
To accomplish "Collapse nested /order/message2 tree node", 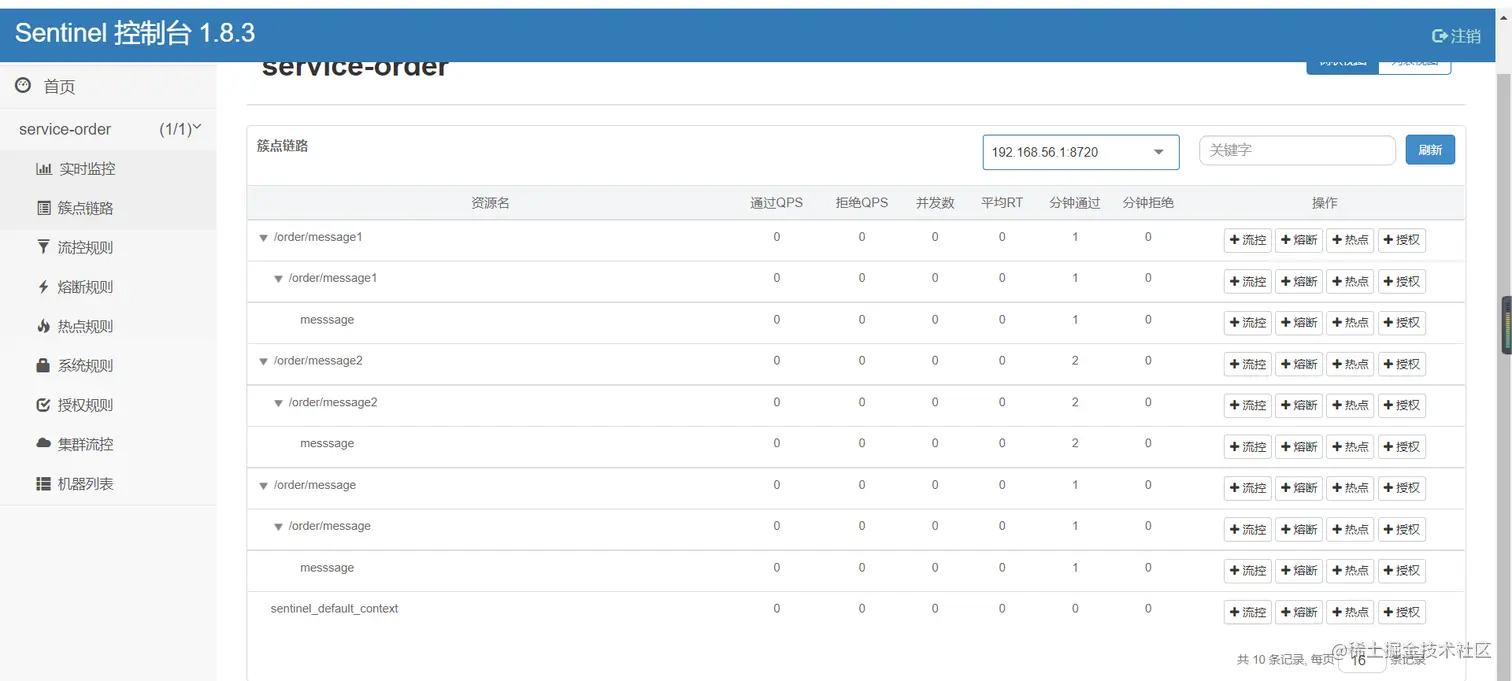I will [279, 403].
